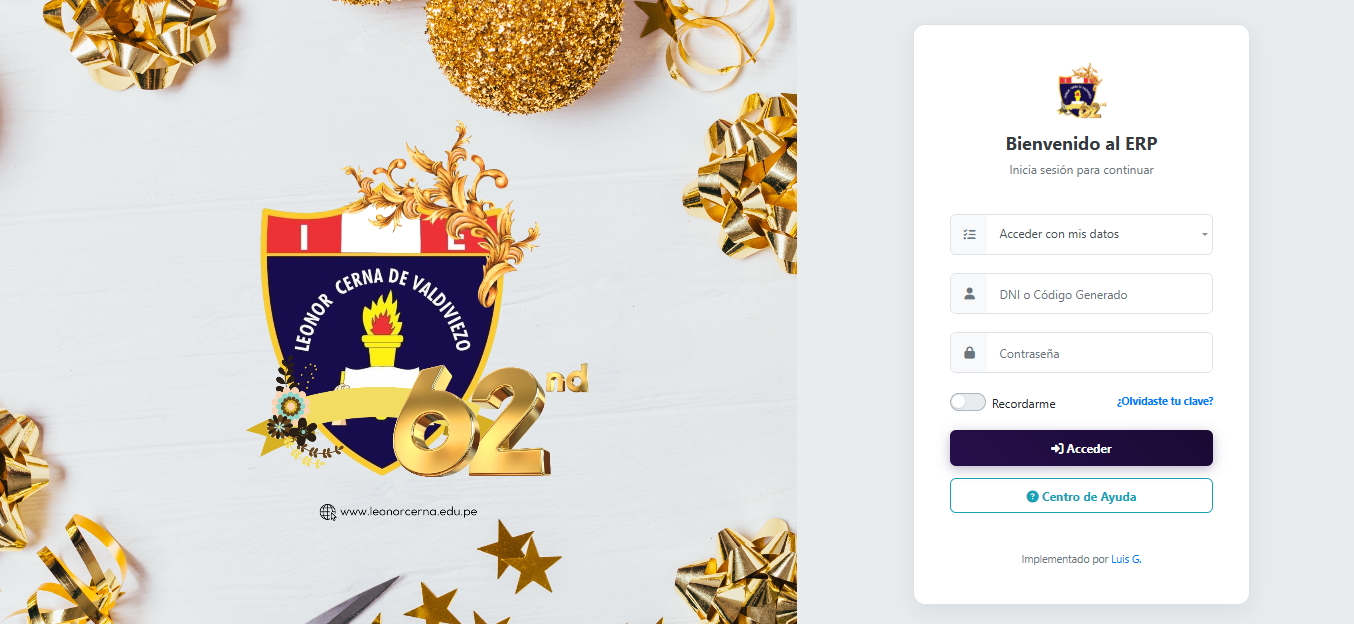Image resolution: width=1354 pixels, height=624 pixels.
Task: Follow the ¿Olvidaste tu clave? link
Action: coord(1165,401)
